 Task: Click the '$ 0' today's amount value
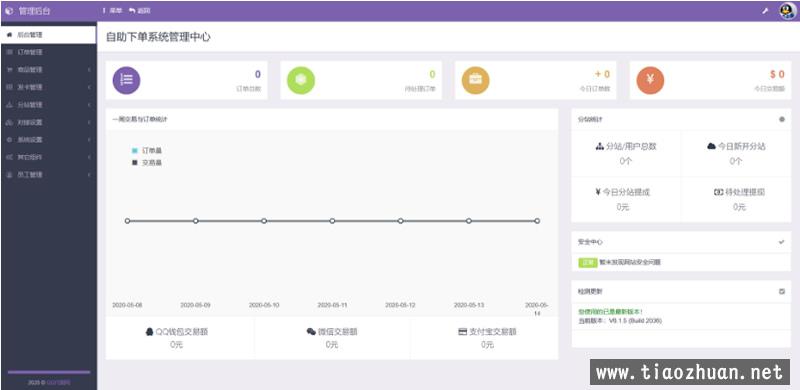click(777, 75)
